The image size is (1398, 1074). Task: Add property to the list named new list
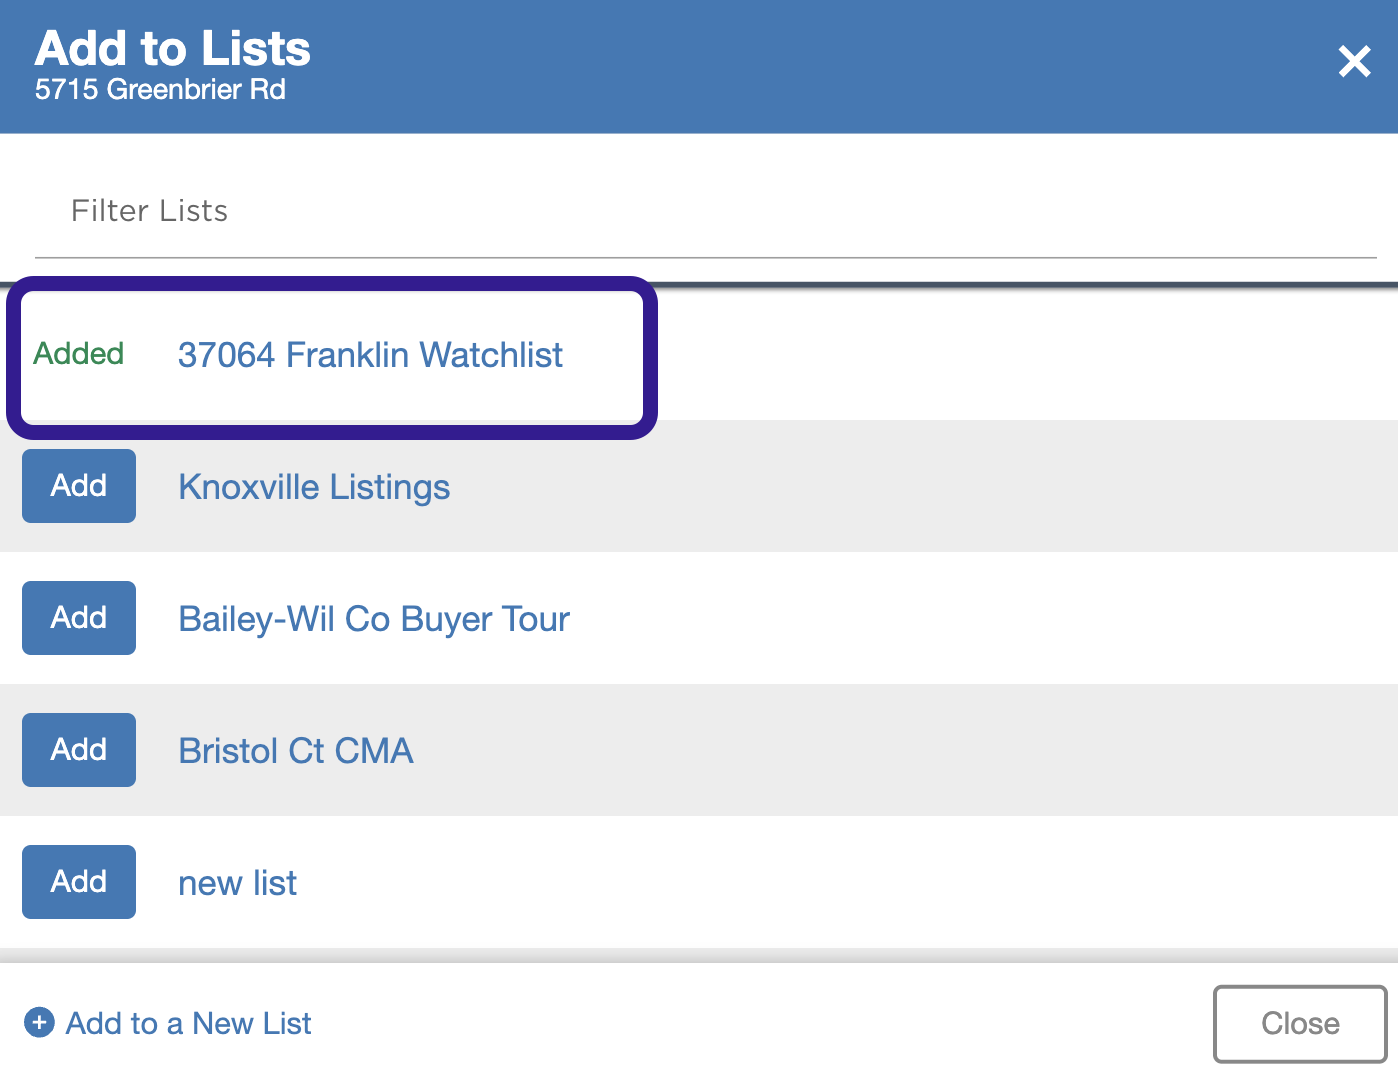pyautogui.click(x=79, y=882)
